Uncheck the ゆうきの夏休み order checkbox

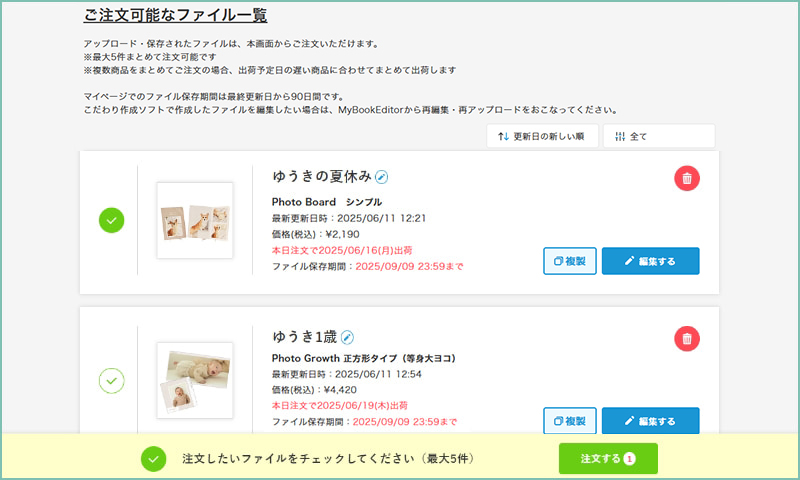[x=111, y=220]
